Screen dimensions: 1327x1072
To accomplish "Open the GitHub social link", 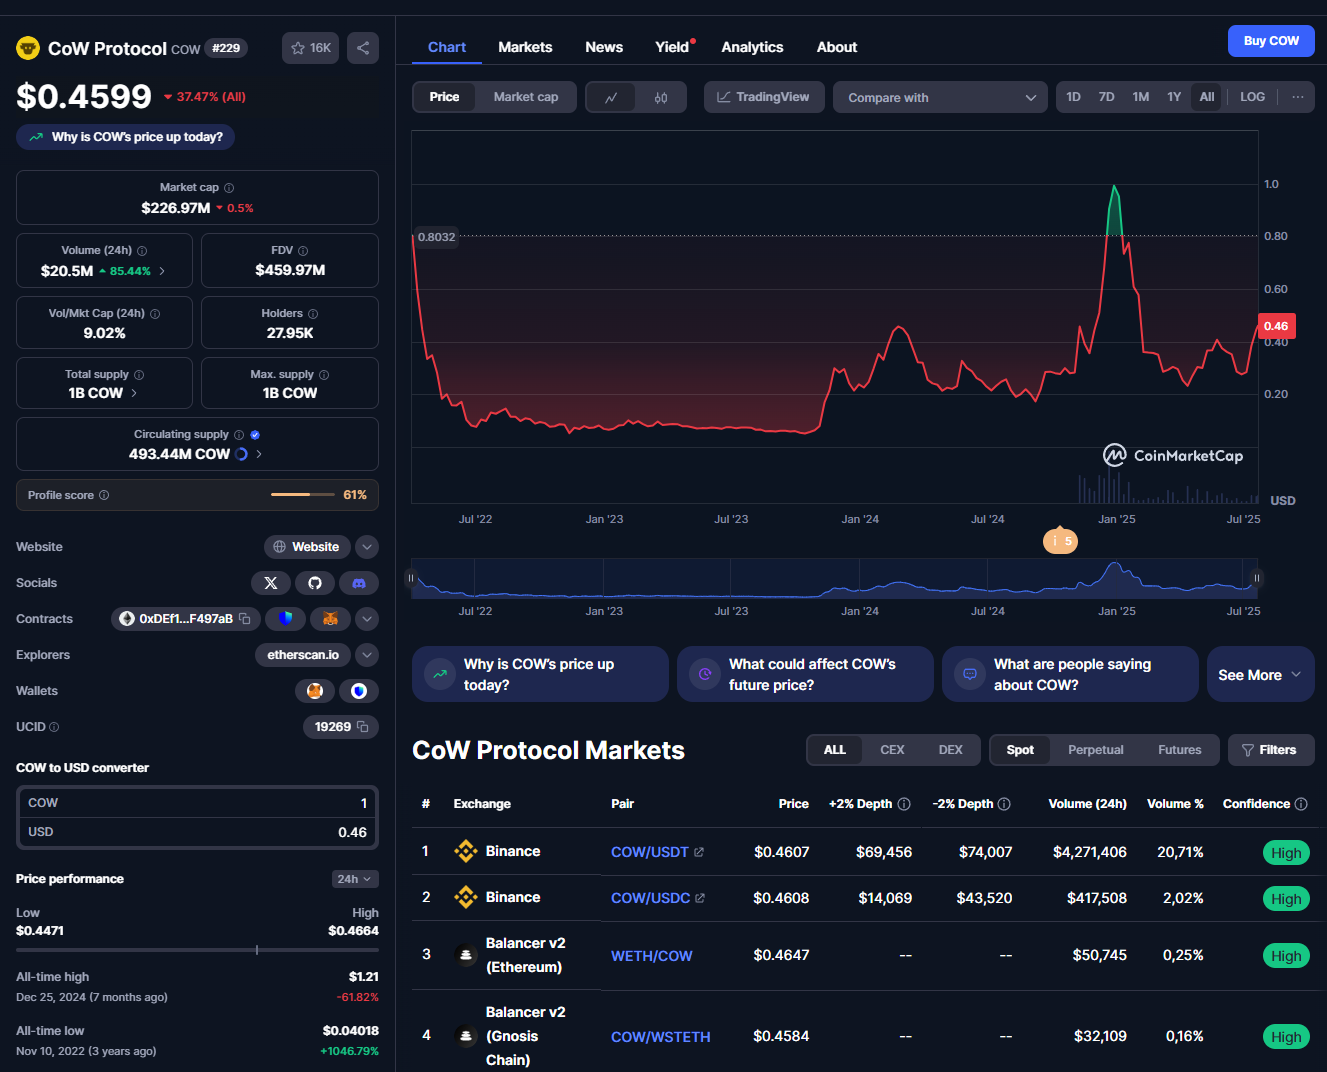I will [x=315, y=583].
